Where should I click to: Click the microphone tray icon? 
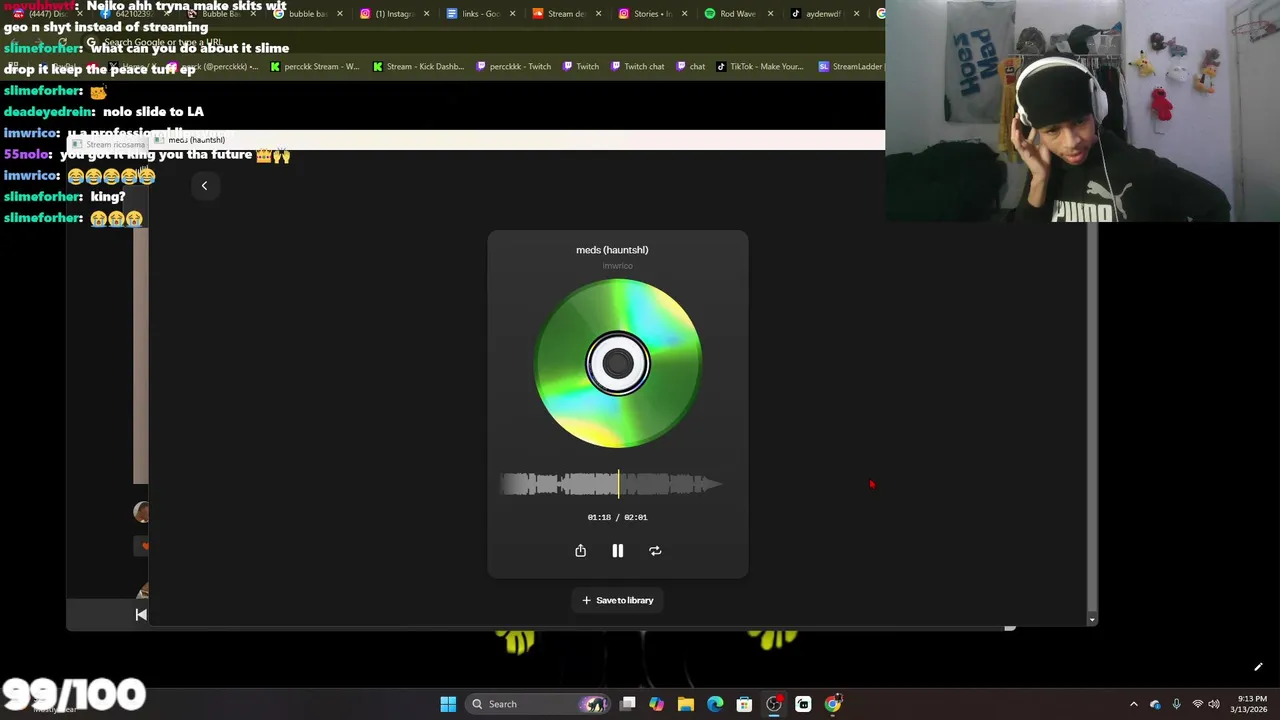(x=1177, y=704)
